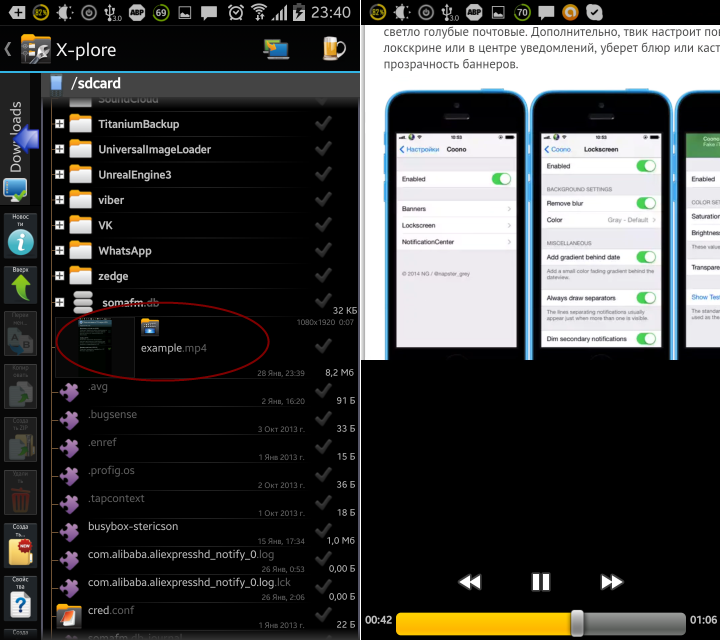Mark .bugsense file with its checkmark
The image size is (720, 640).
tap(324, 418)
